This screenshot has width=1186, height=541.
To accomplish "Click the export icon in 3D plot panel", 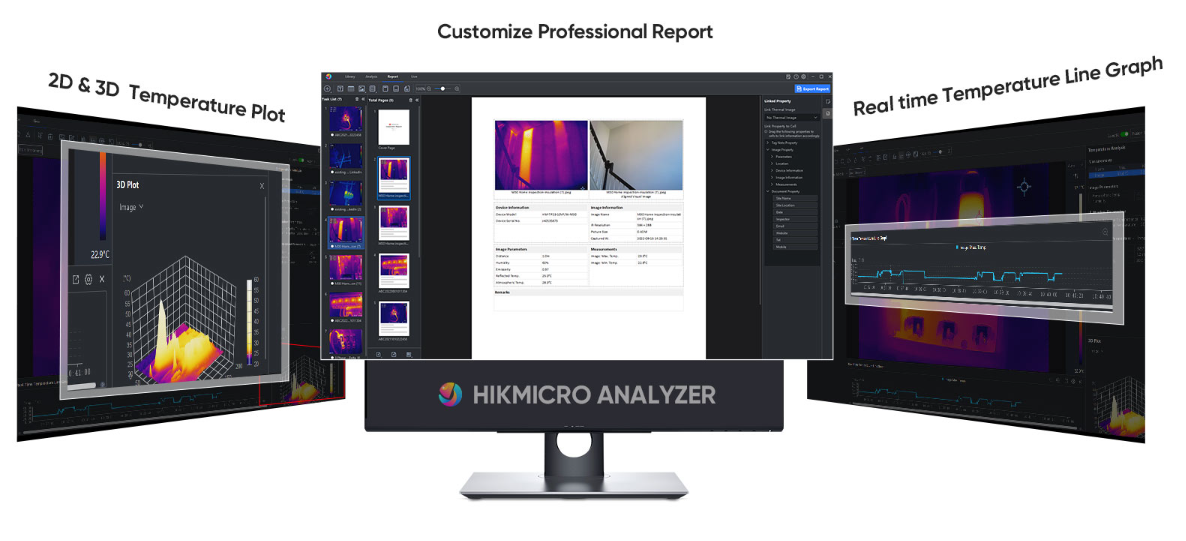I will coord(75,279).
